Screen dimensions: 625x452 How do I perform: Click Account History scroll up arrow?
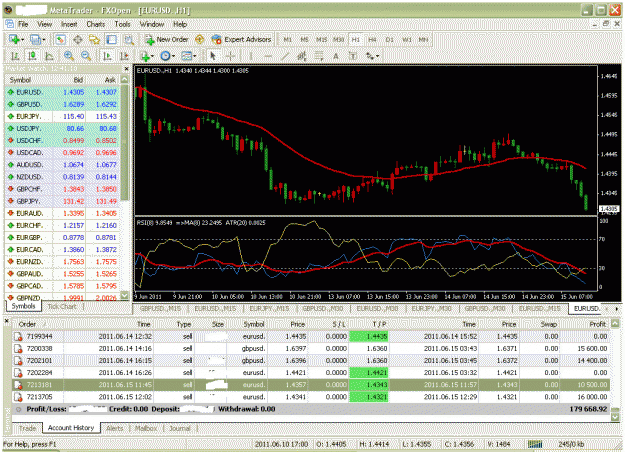(x=615, y=324)
